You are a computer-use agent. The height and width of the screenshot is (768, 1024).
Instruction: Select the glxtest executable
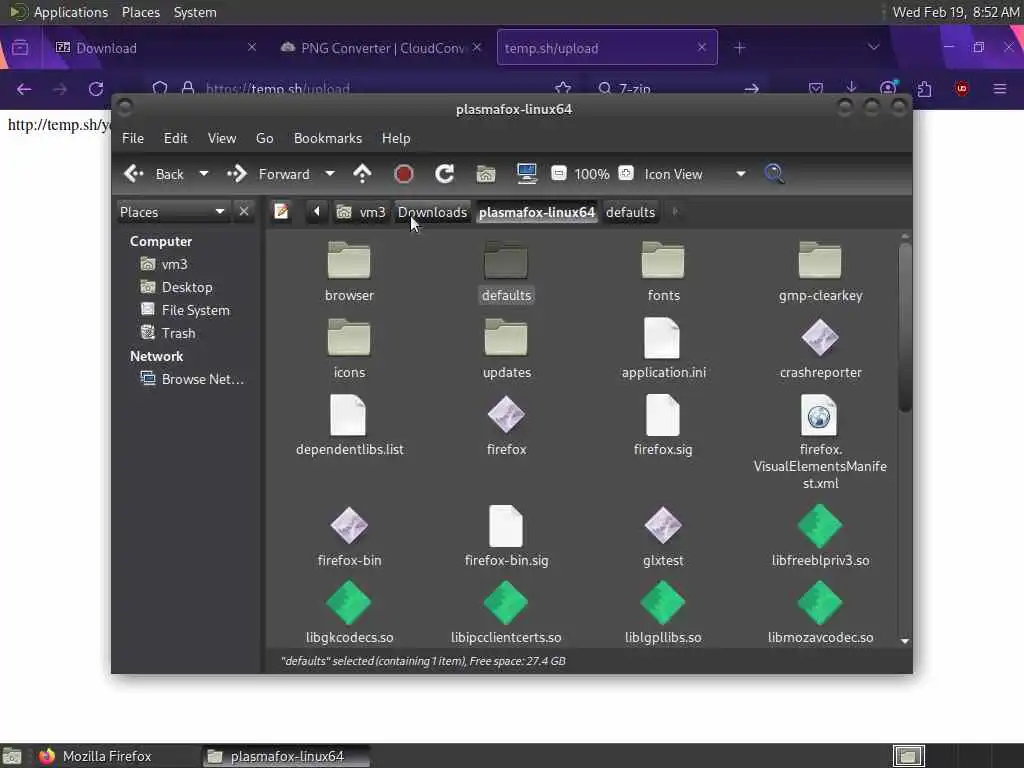point(663,536)
